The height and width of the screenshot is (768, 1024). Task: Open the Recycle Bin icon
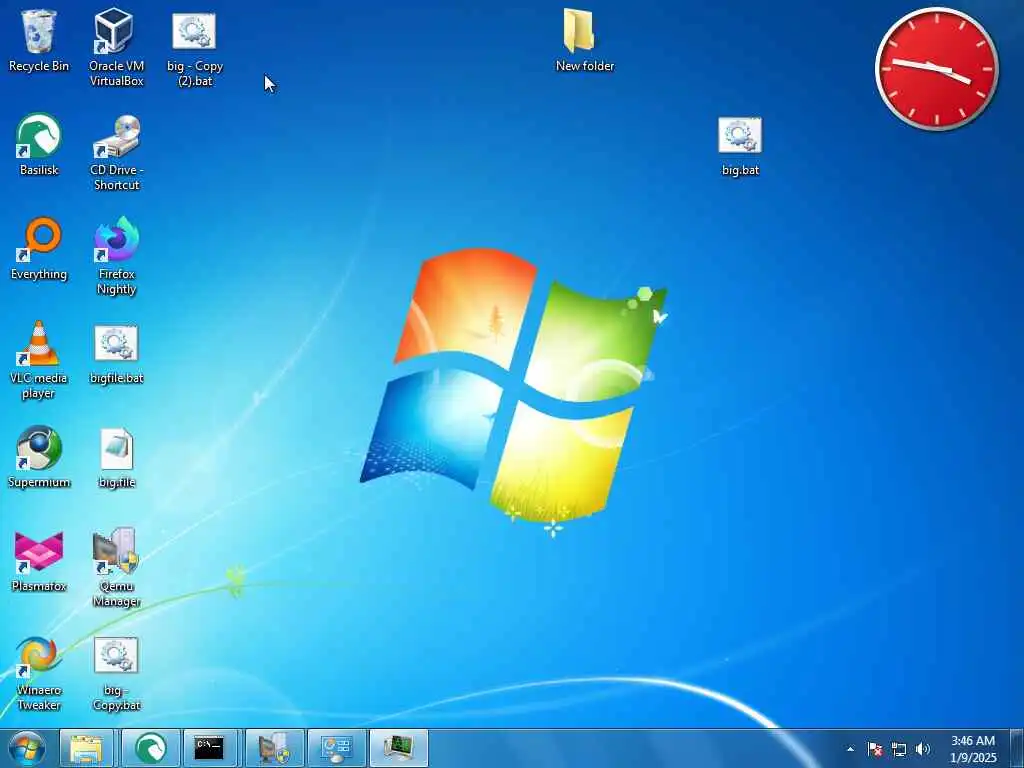click(x=39, y=40)
